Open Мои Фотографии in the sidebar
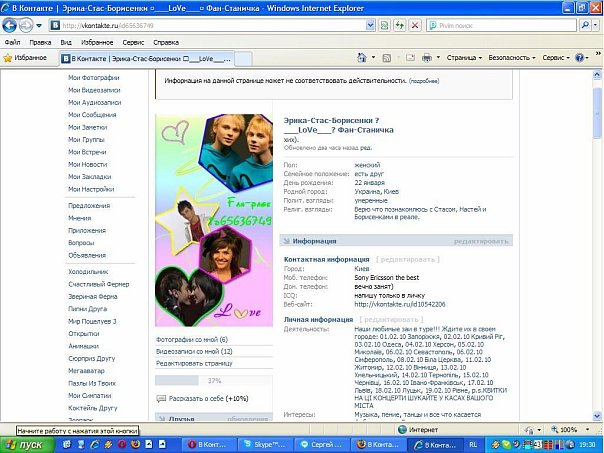Viewport: 604px width, 453px height. [x=93, y=78]
